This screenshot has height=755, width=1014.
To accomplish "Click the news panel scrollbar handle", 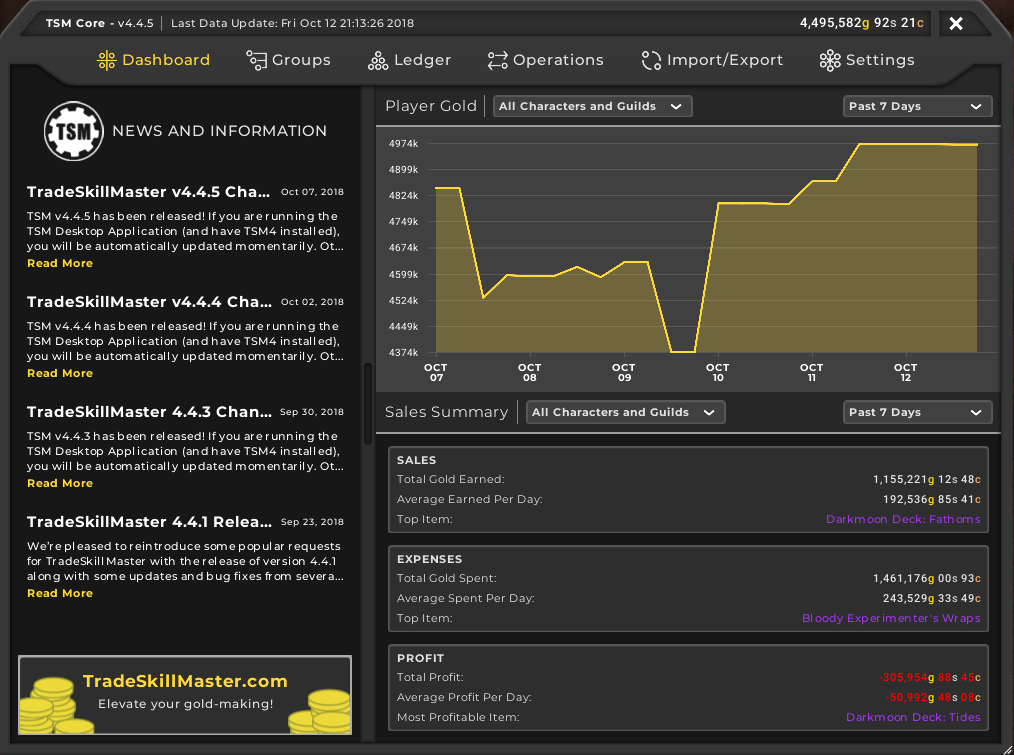I will [368, 404].
